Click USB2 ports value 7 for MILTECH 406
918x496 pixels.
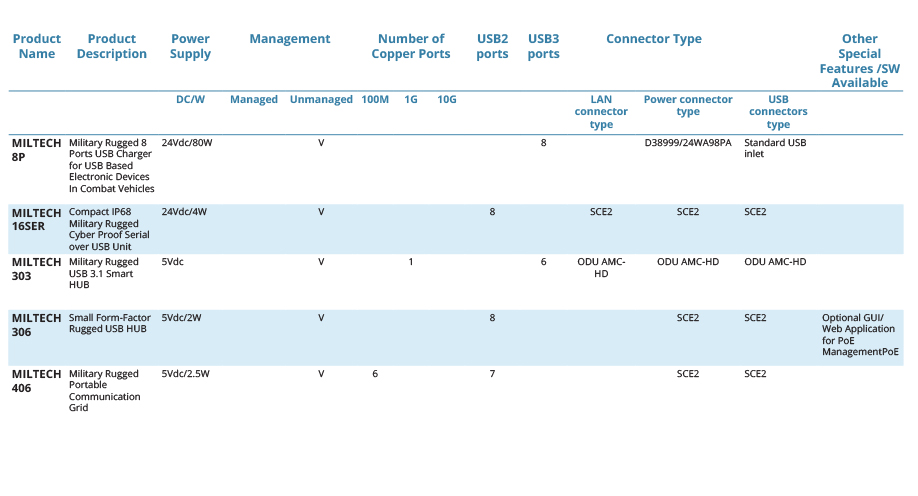492,374
